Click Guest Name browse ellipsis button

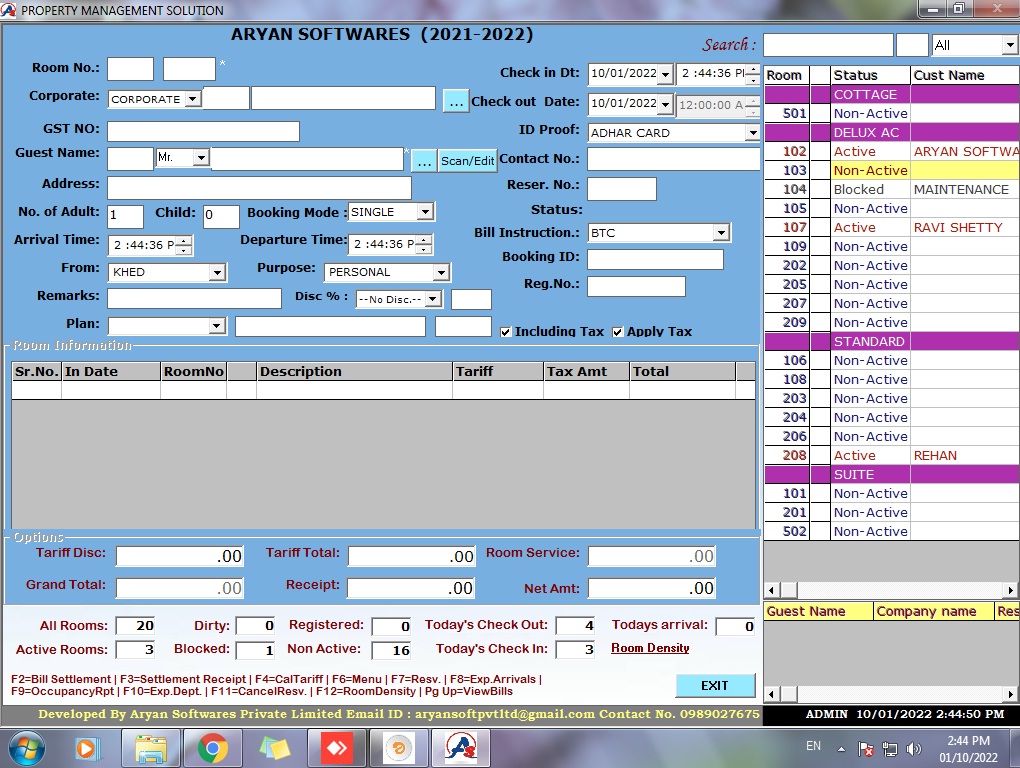[424, 161]
